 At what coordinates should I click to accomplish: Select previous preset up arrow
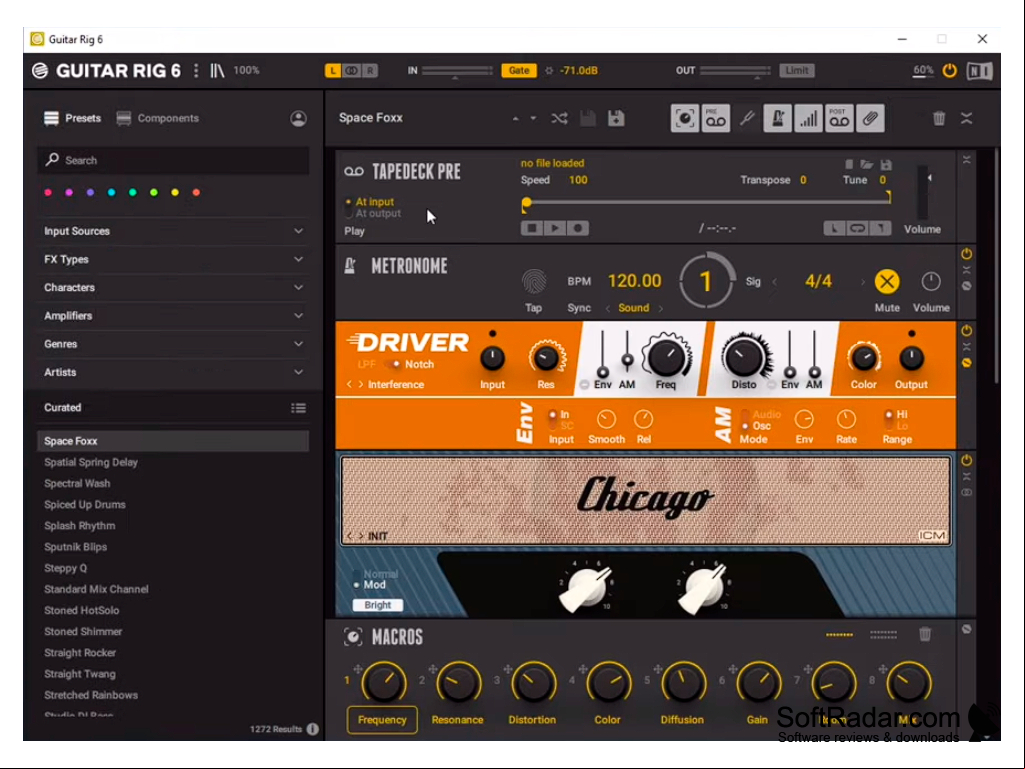pyautogui.click(x=516, y=118)
